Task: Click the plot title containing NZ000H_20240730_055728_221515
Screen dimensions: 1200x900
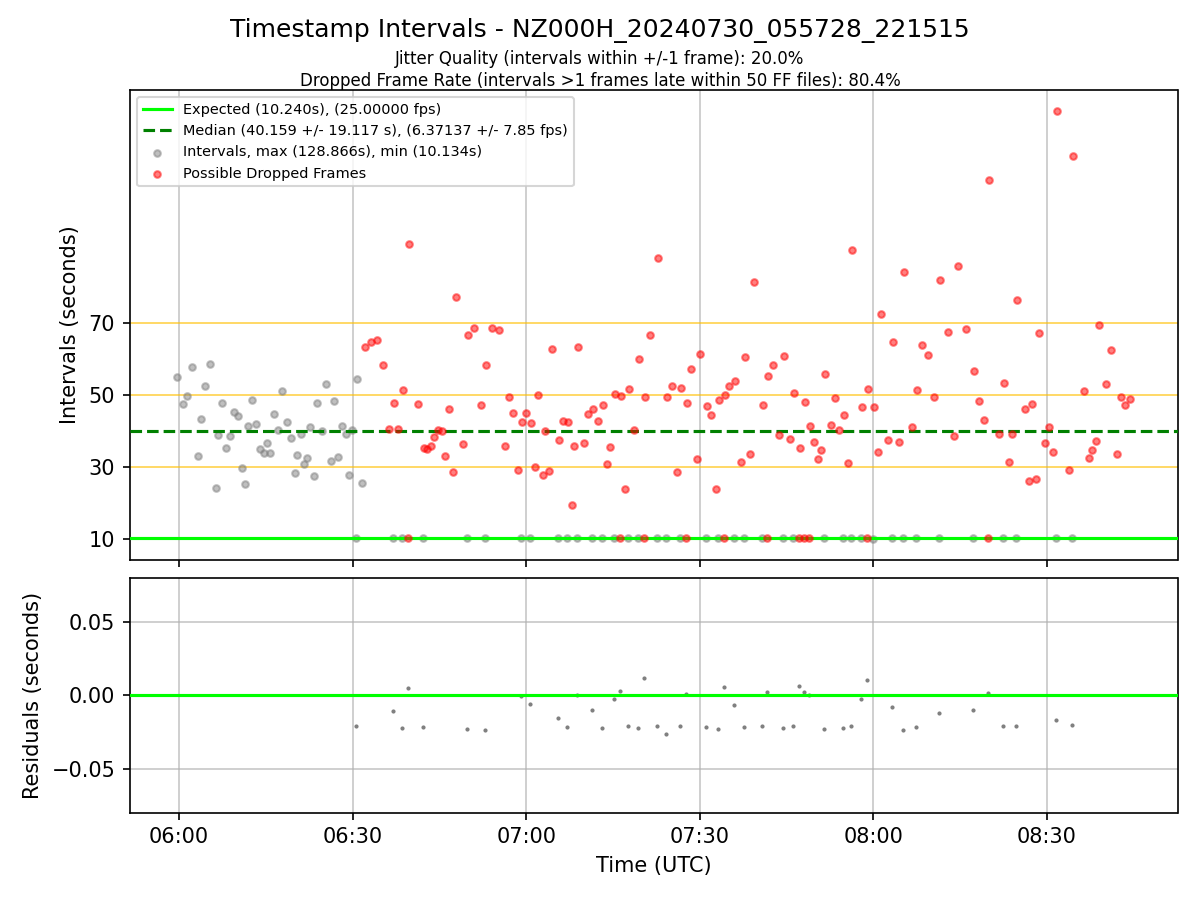Action: 599,29
